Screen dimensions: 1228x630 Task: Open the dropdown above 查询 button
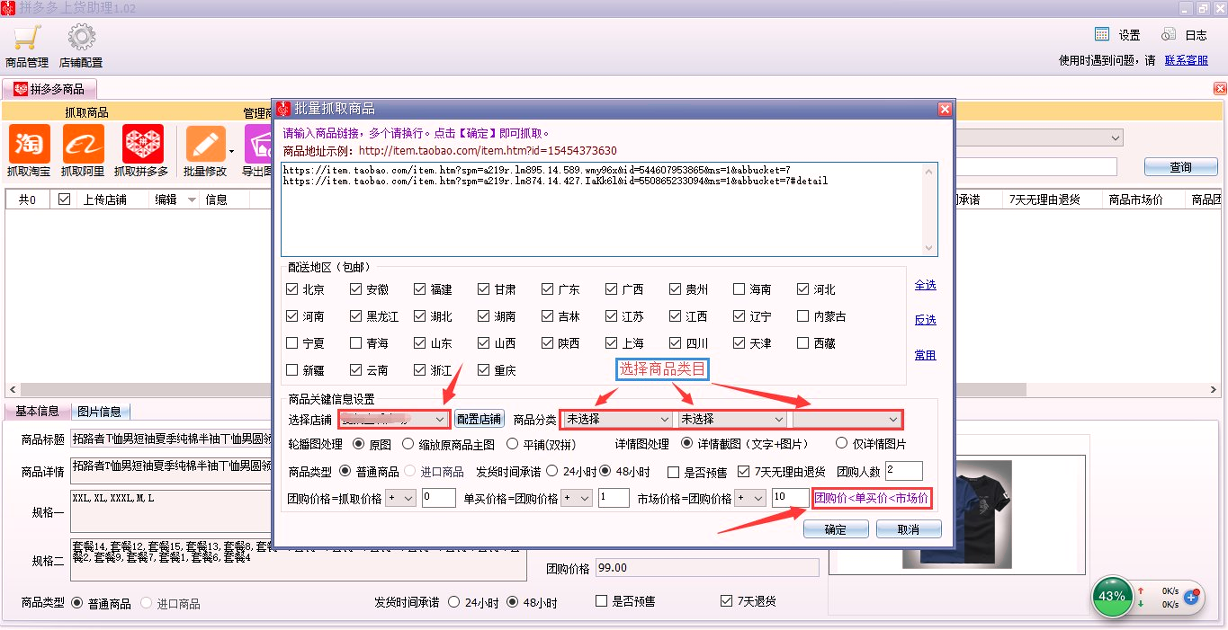coord(1038,137)
